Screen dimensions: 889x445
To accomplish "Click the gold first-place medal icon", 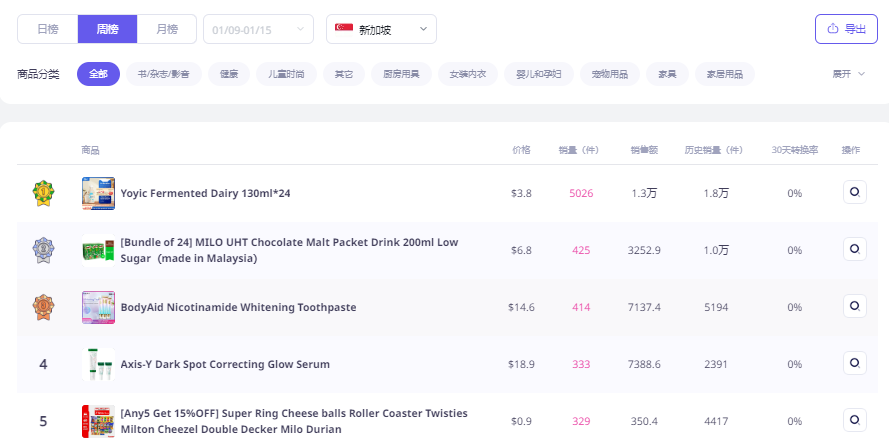I will 43,193.
